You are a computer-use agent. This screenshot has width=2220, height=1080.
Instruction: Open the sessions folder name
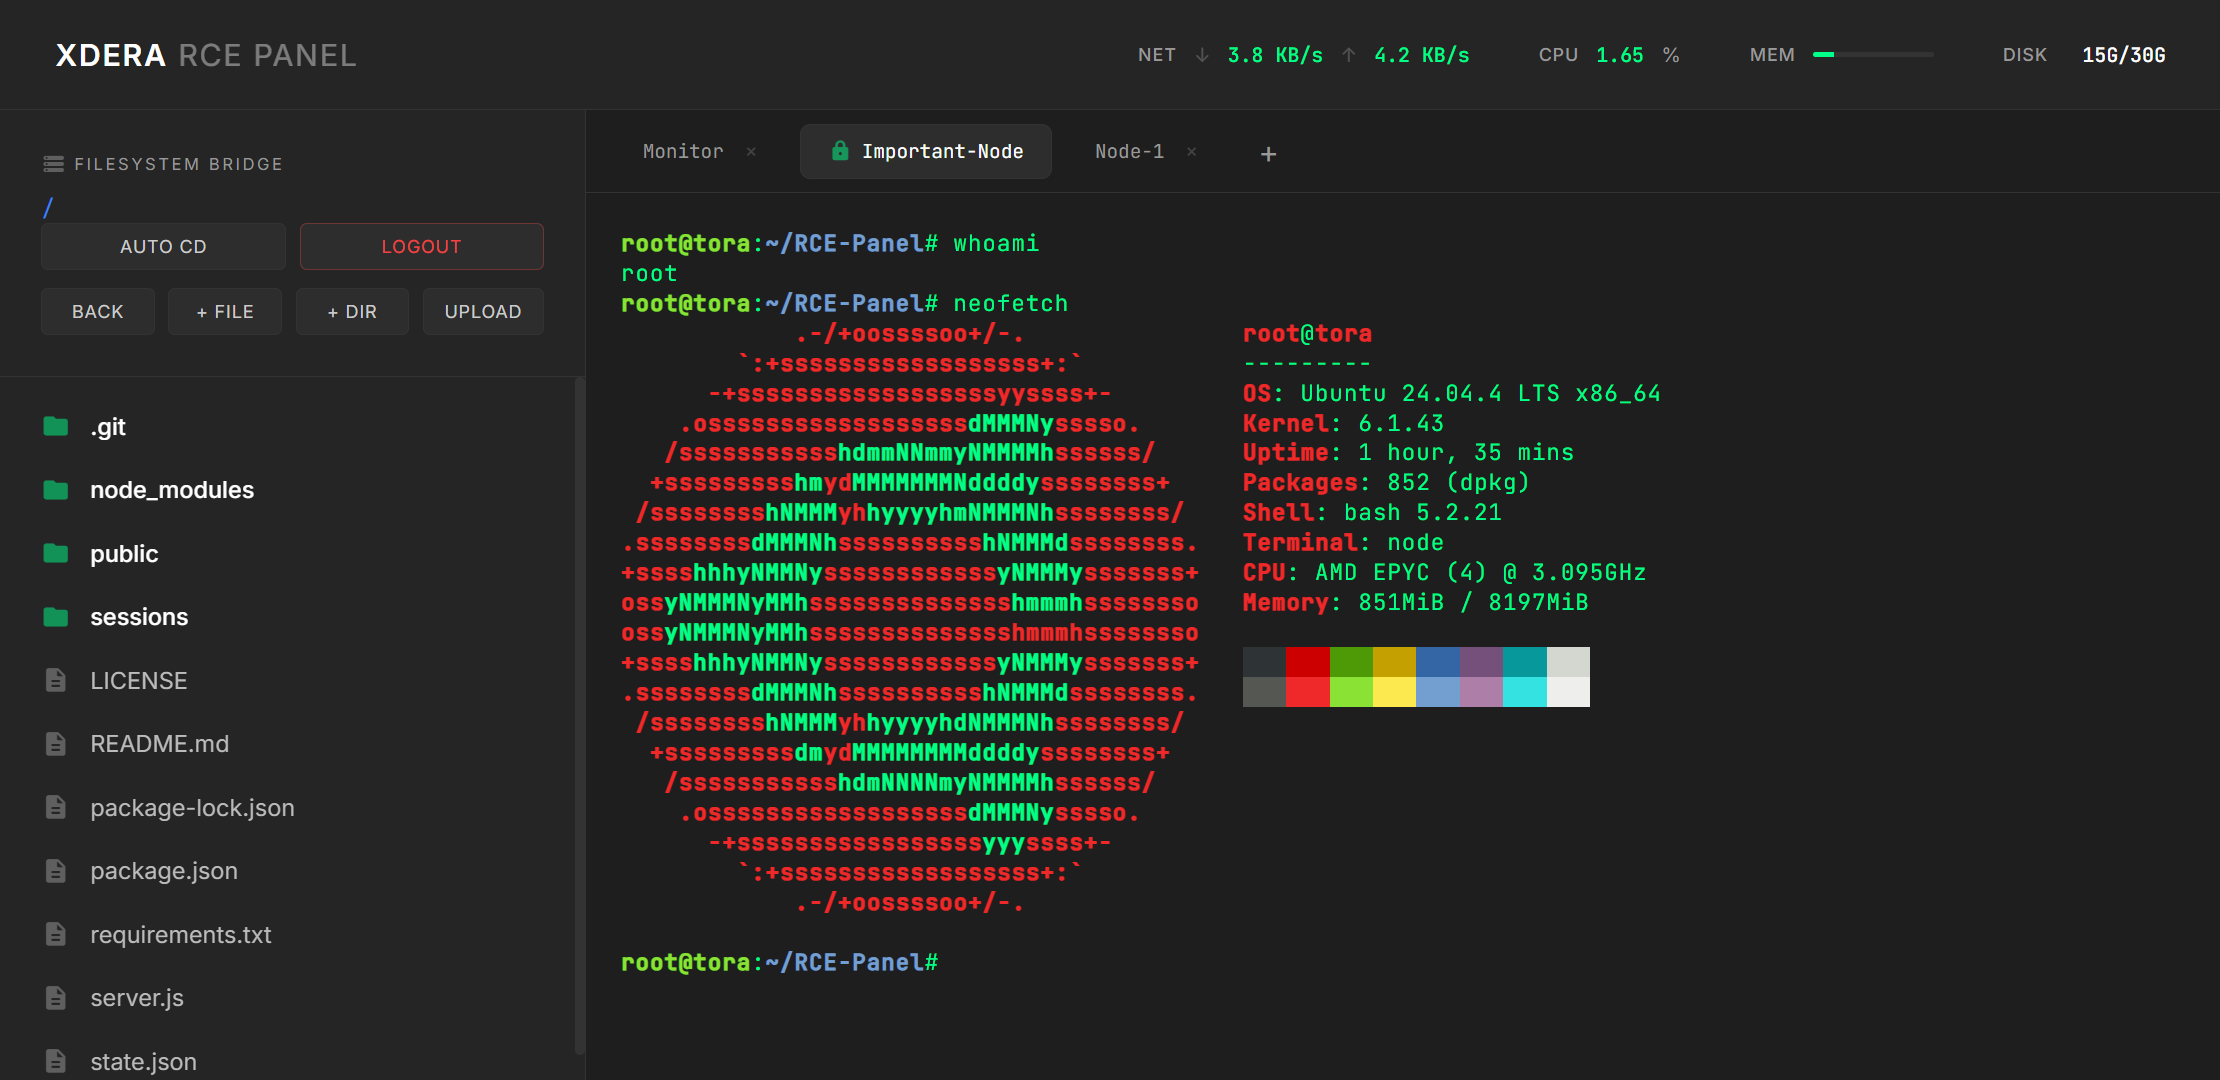pyautogui.click(x=139, y=617)
